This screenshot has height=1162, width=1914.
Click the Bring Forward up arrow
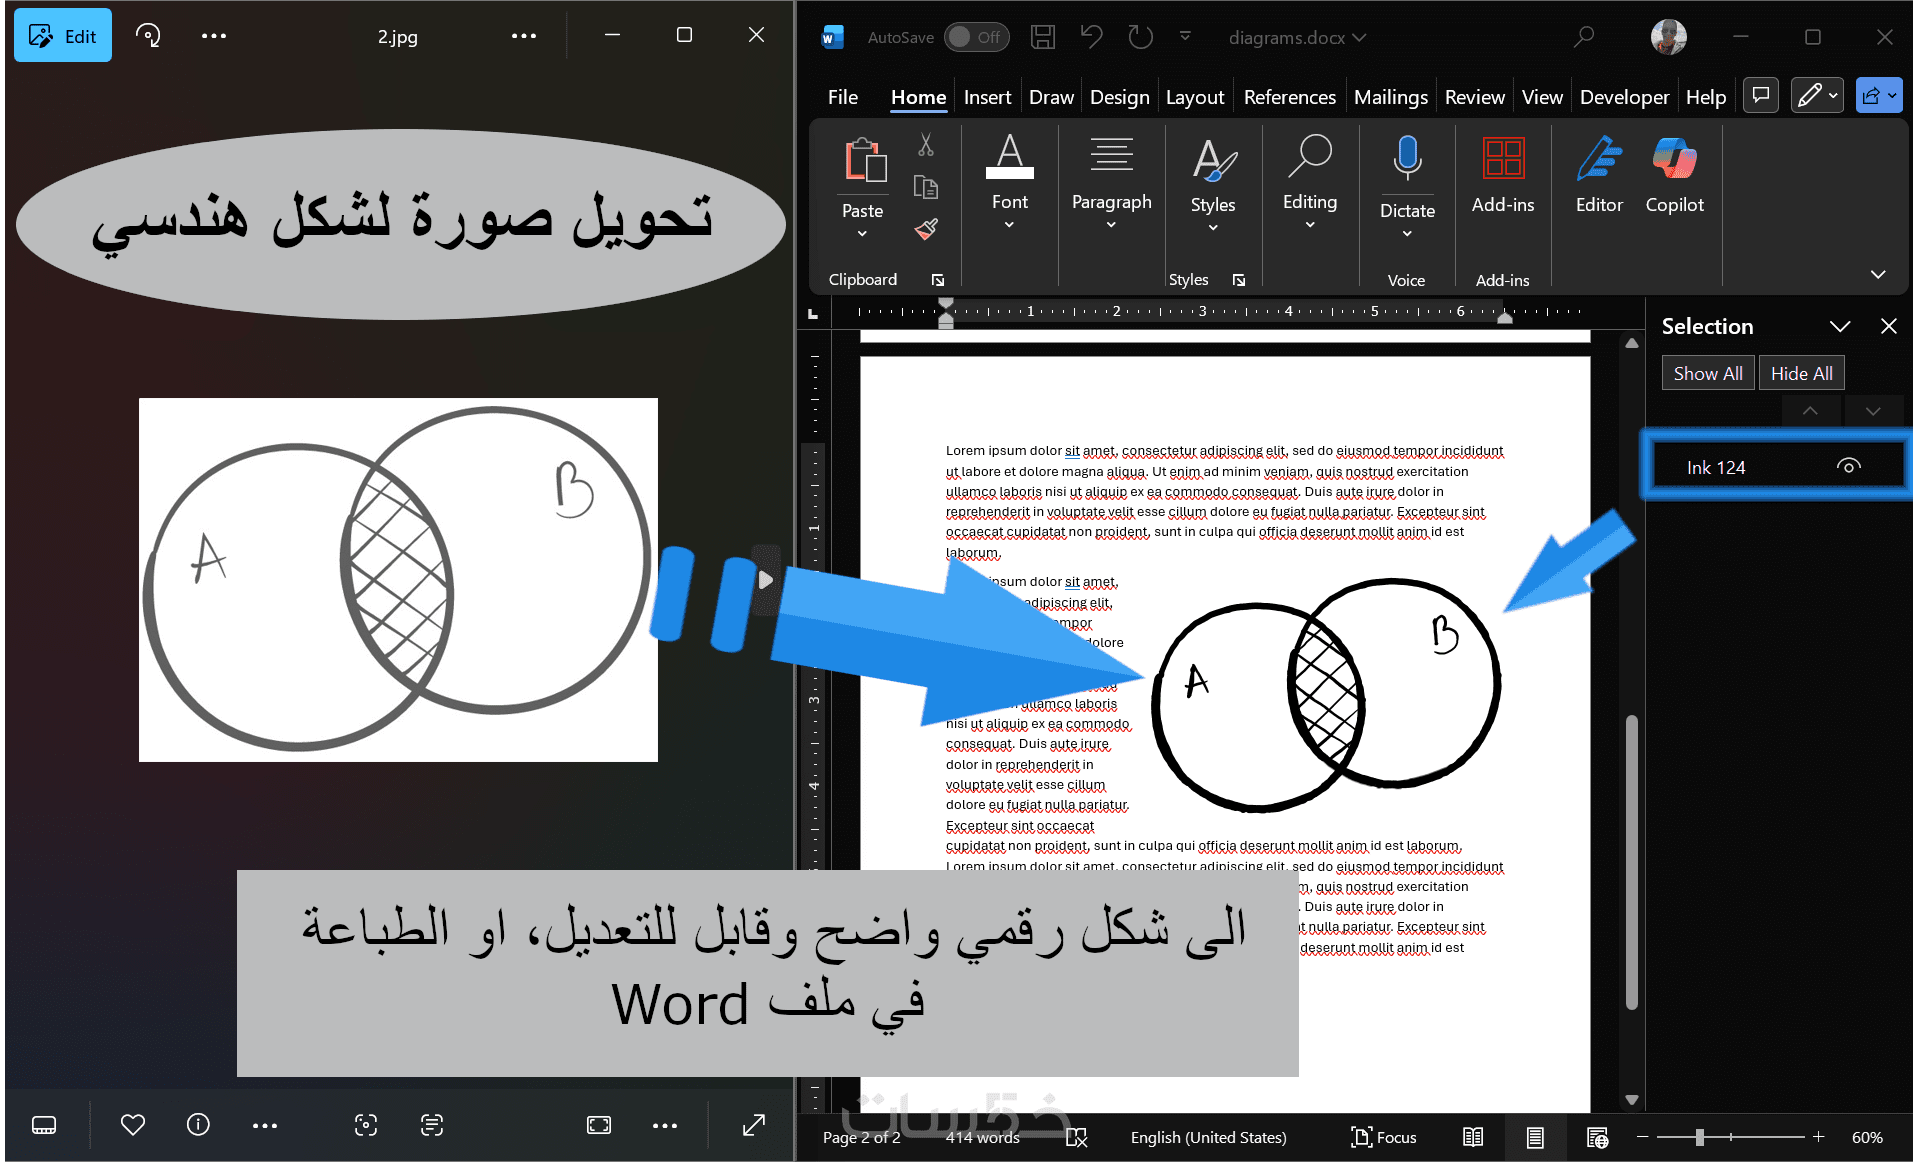pos(1810,411)
